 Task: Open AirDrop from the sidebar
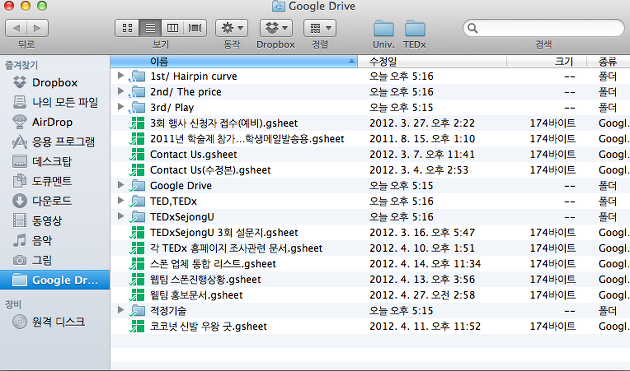(55, 122)
